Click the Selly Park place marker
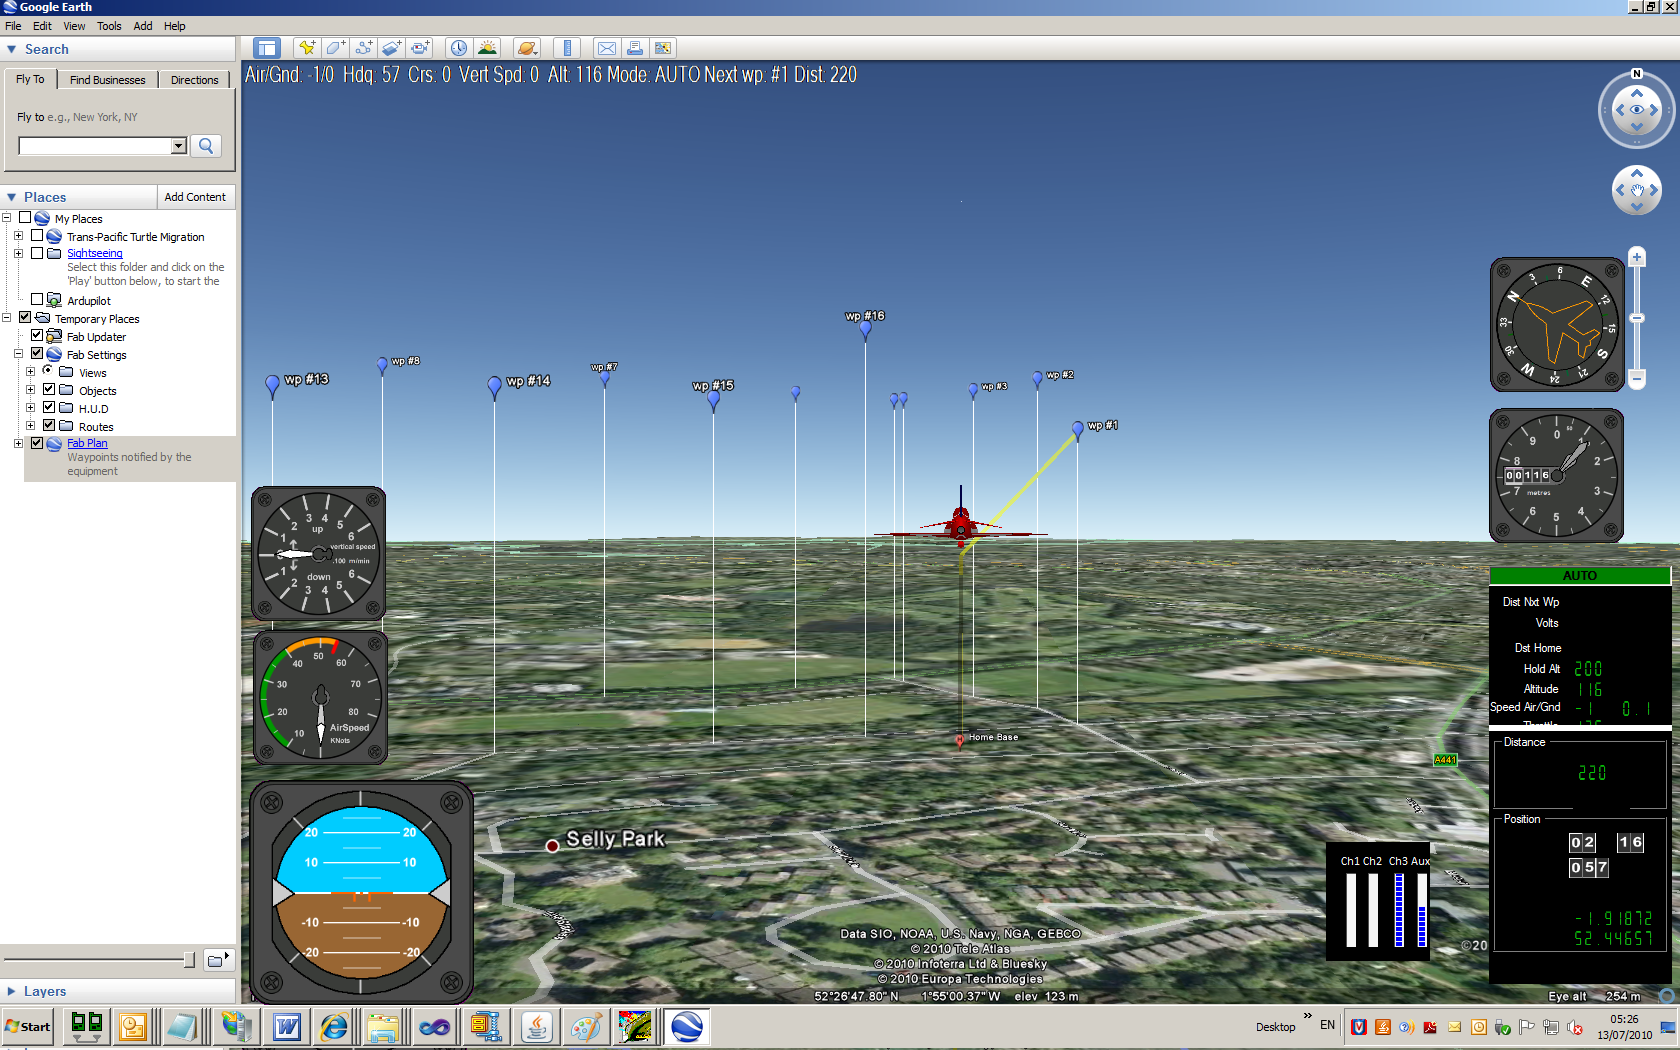Screen dimensions: 1680x1050 552,846
